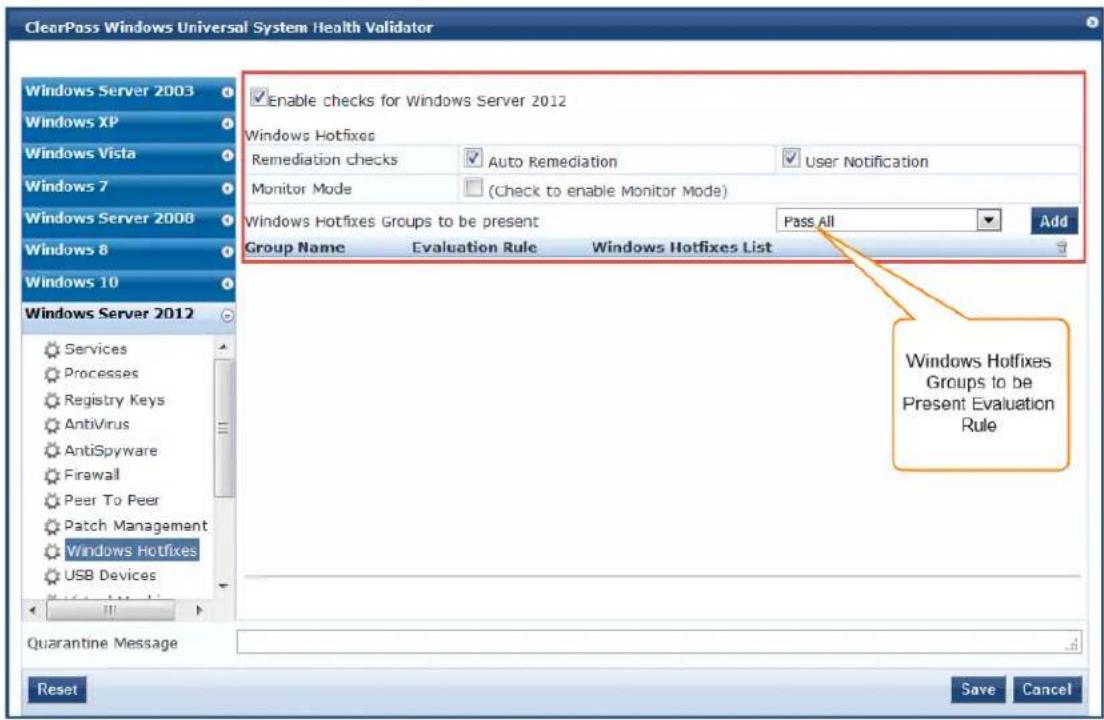Click the horizontal scrollbar left arrow

[x=32, y=610]
